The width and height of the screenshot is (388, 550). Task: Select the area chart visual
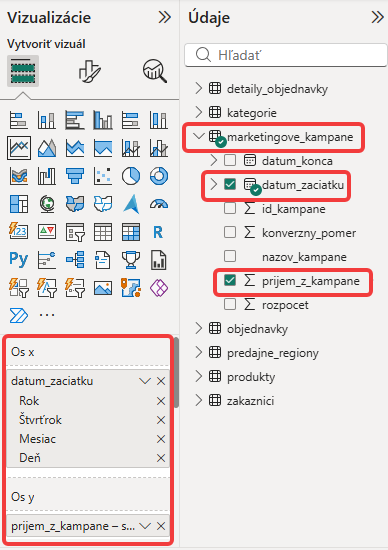click(x=47, y=148)
